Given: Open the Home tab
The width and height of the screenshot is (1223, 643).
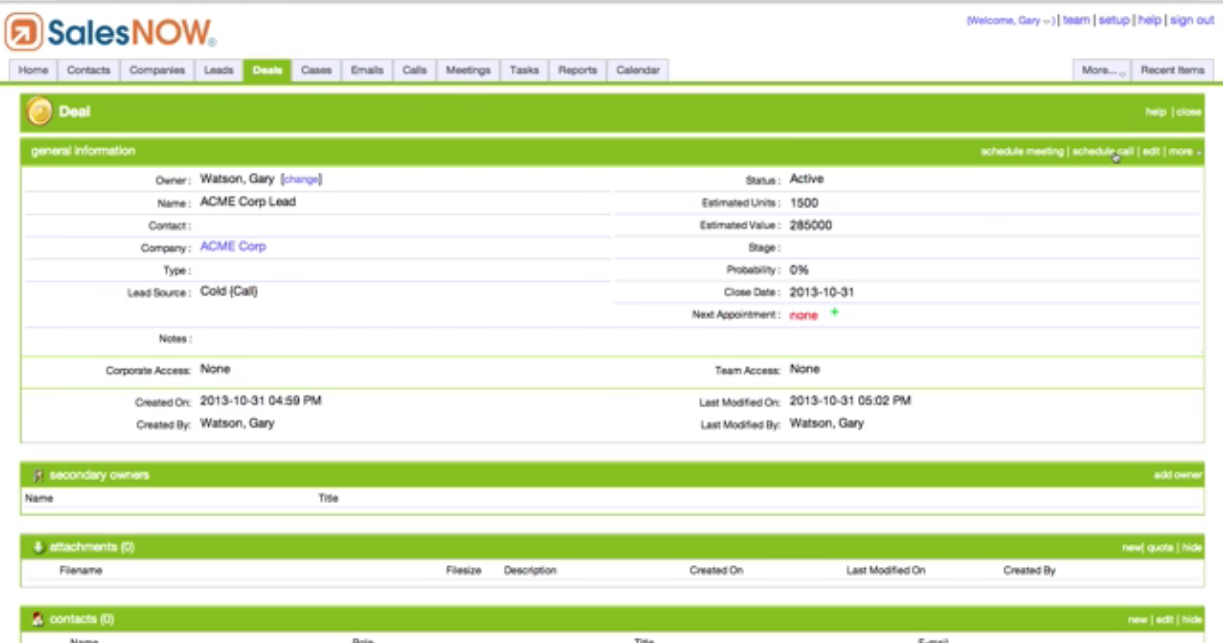Looking at the screenshot, I should click(x=33, y=70).
